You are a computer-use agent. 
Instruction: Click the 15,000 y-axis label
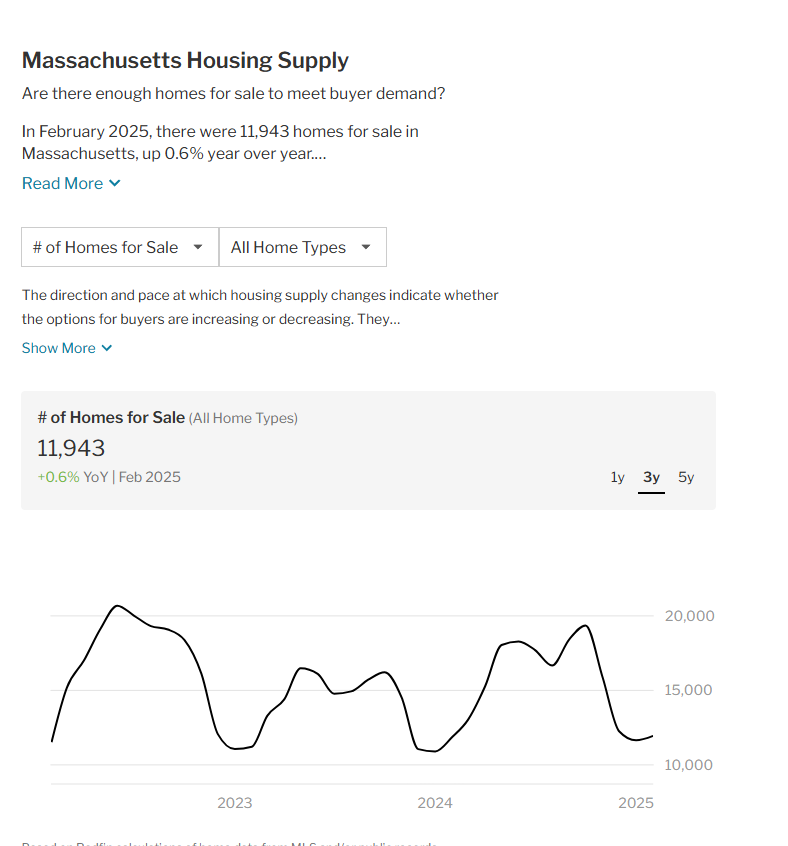tap(688, 690)
